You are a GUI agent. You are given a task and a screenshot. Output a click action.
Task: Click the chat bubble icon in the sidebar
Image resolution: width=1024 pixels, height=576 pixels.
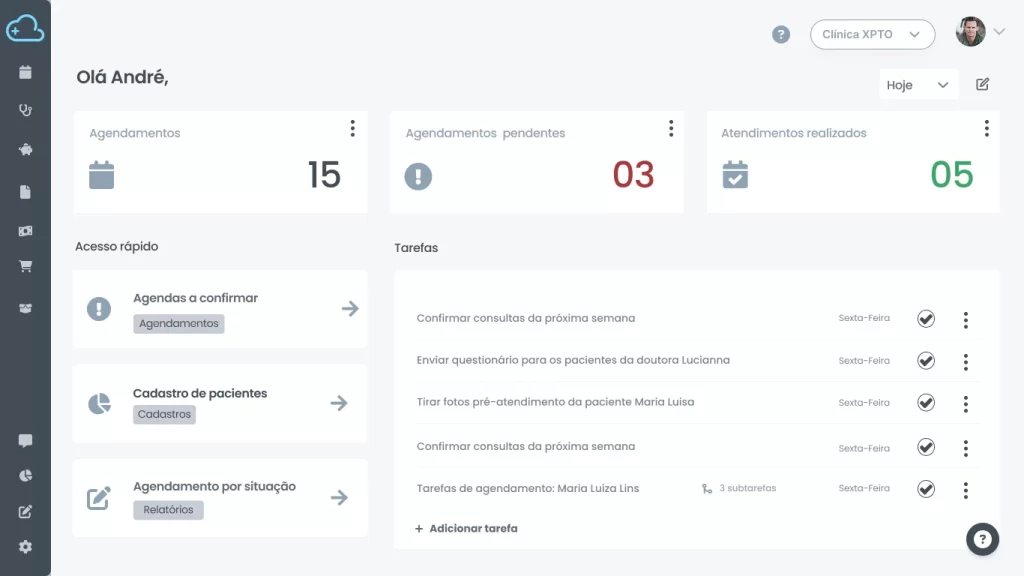click(23, 440)
